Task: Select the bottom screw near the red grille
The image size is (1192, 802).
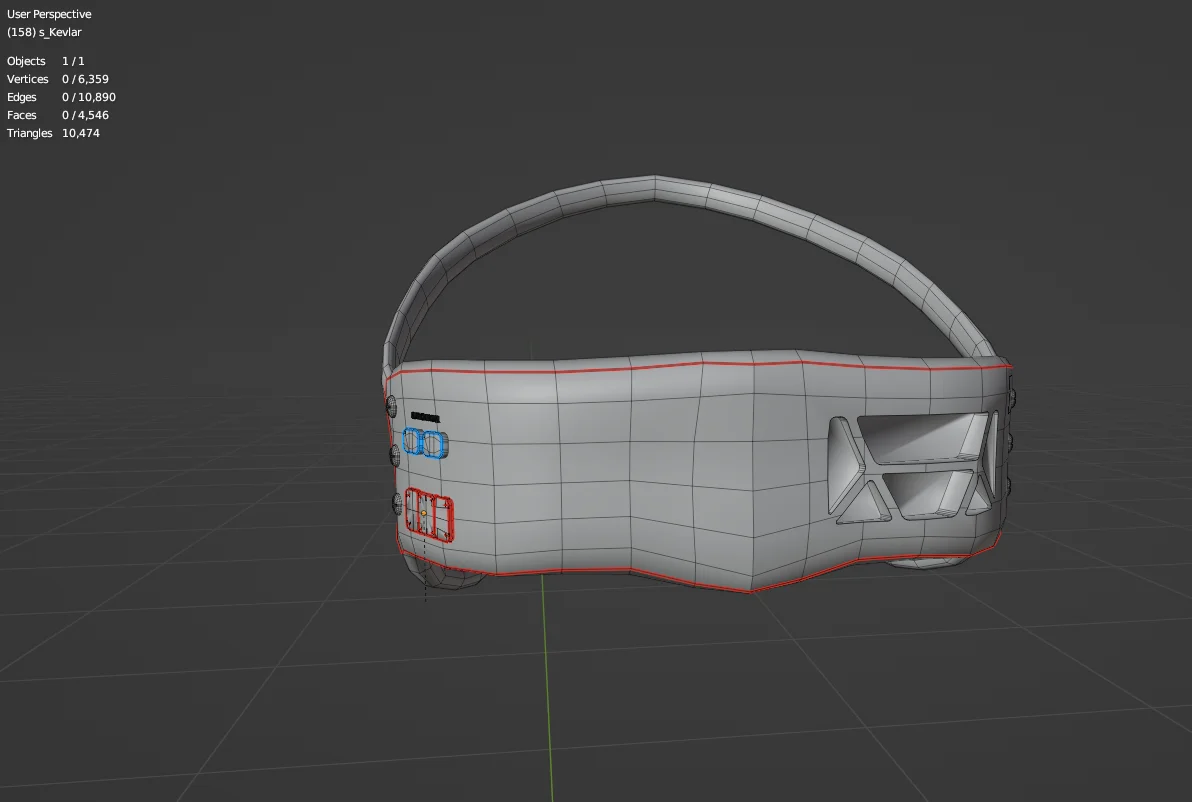Action: tap(397, 503)
